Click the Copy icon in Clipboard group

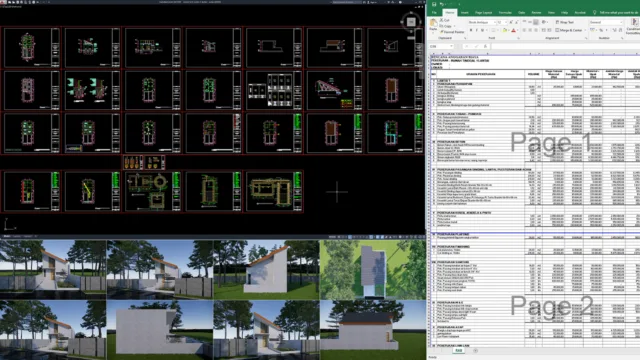442,26
